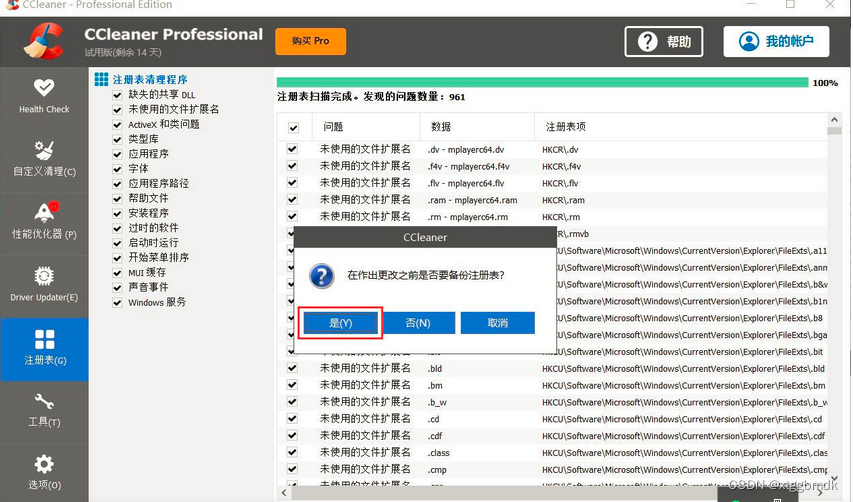Open 帮助 help button

click(x=664, y=41)
